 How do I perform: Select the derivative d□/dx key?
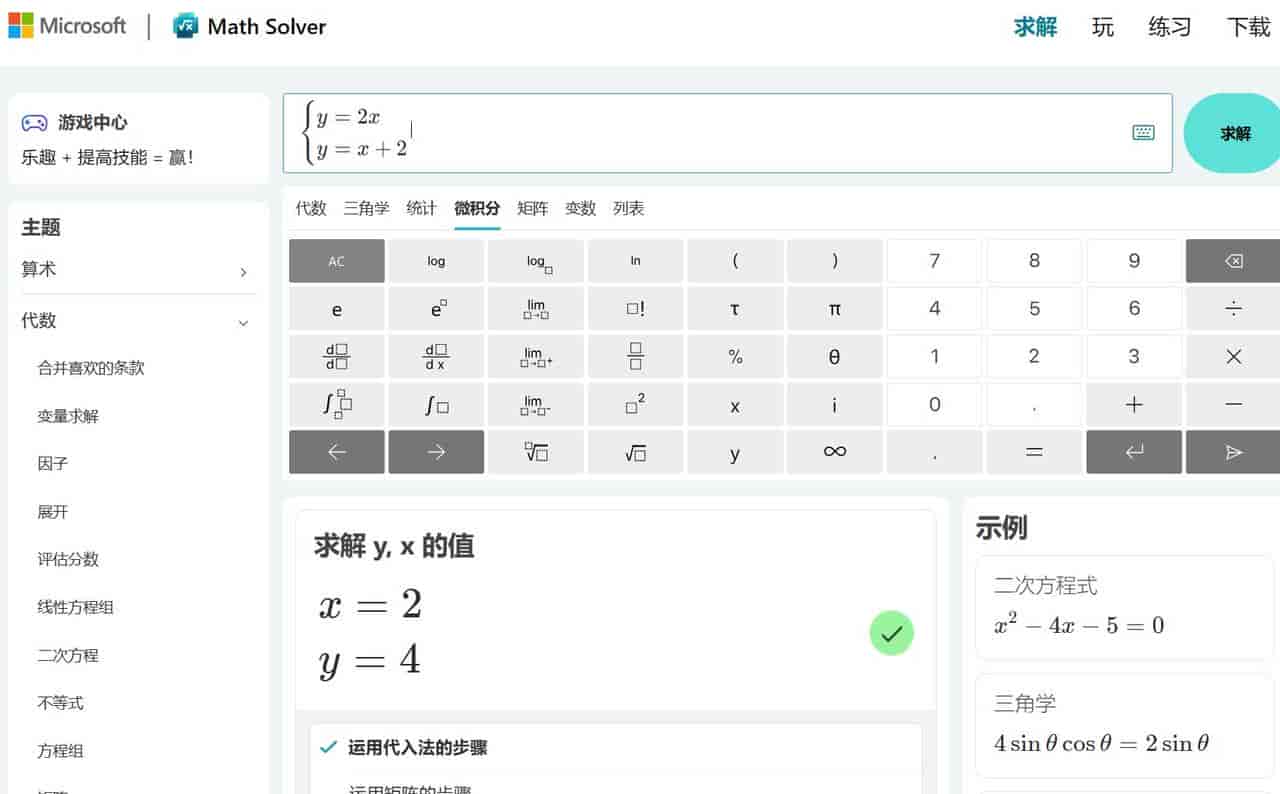point(436,356)
